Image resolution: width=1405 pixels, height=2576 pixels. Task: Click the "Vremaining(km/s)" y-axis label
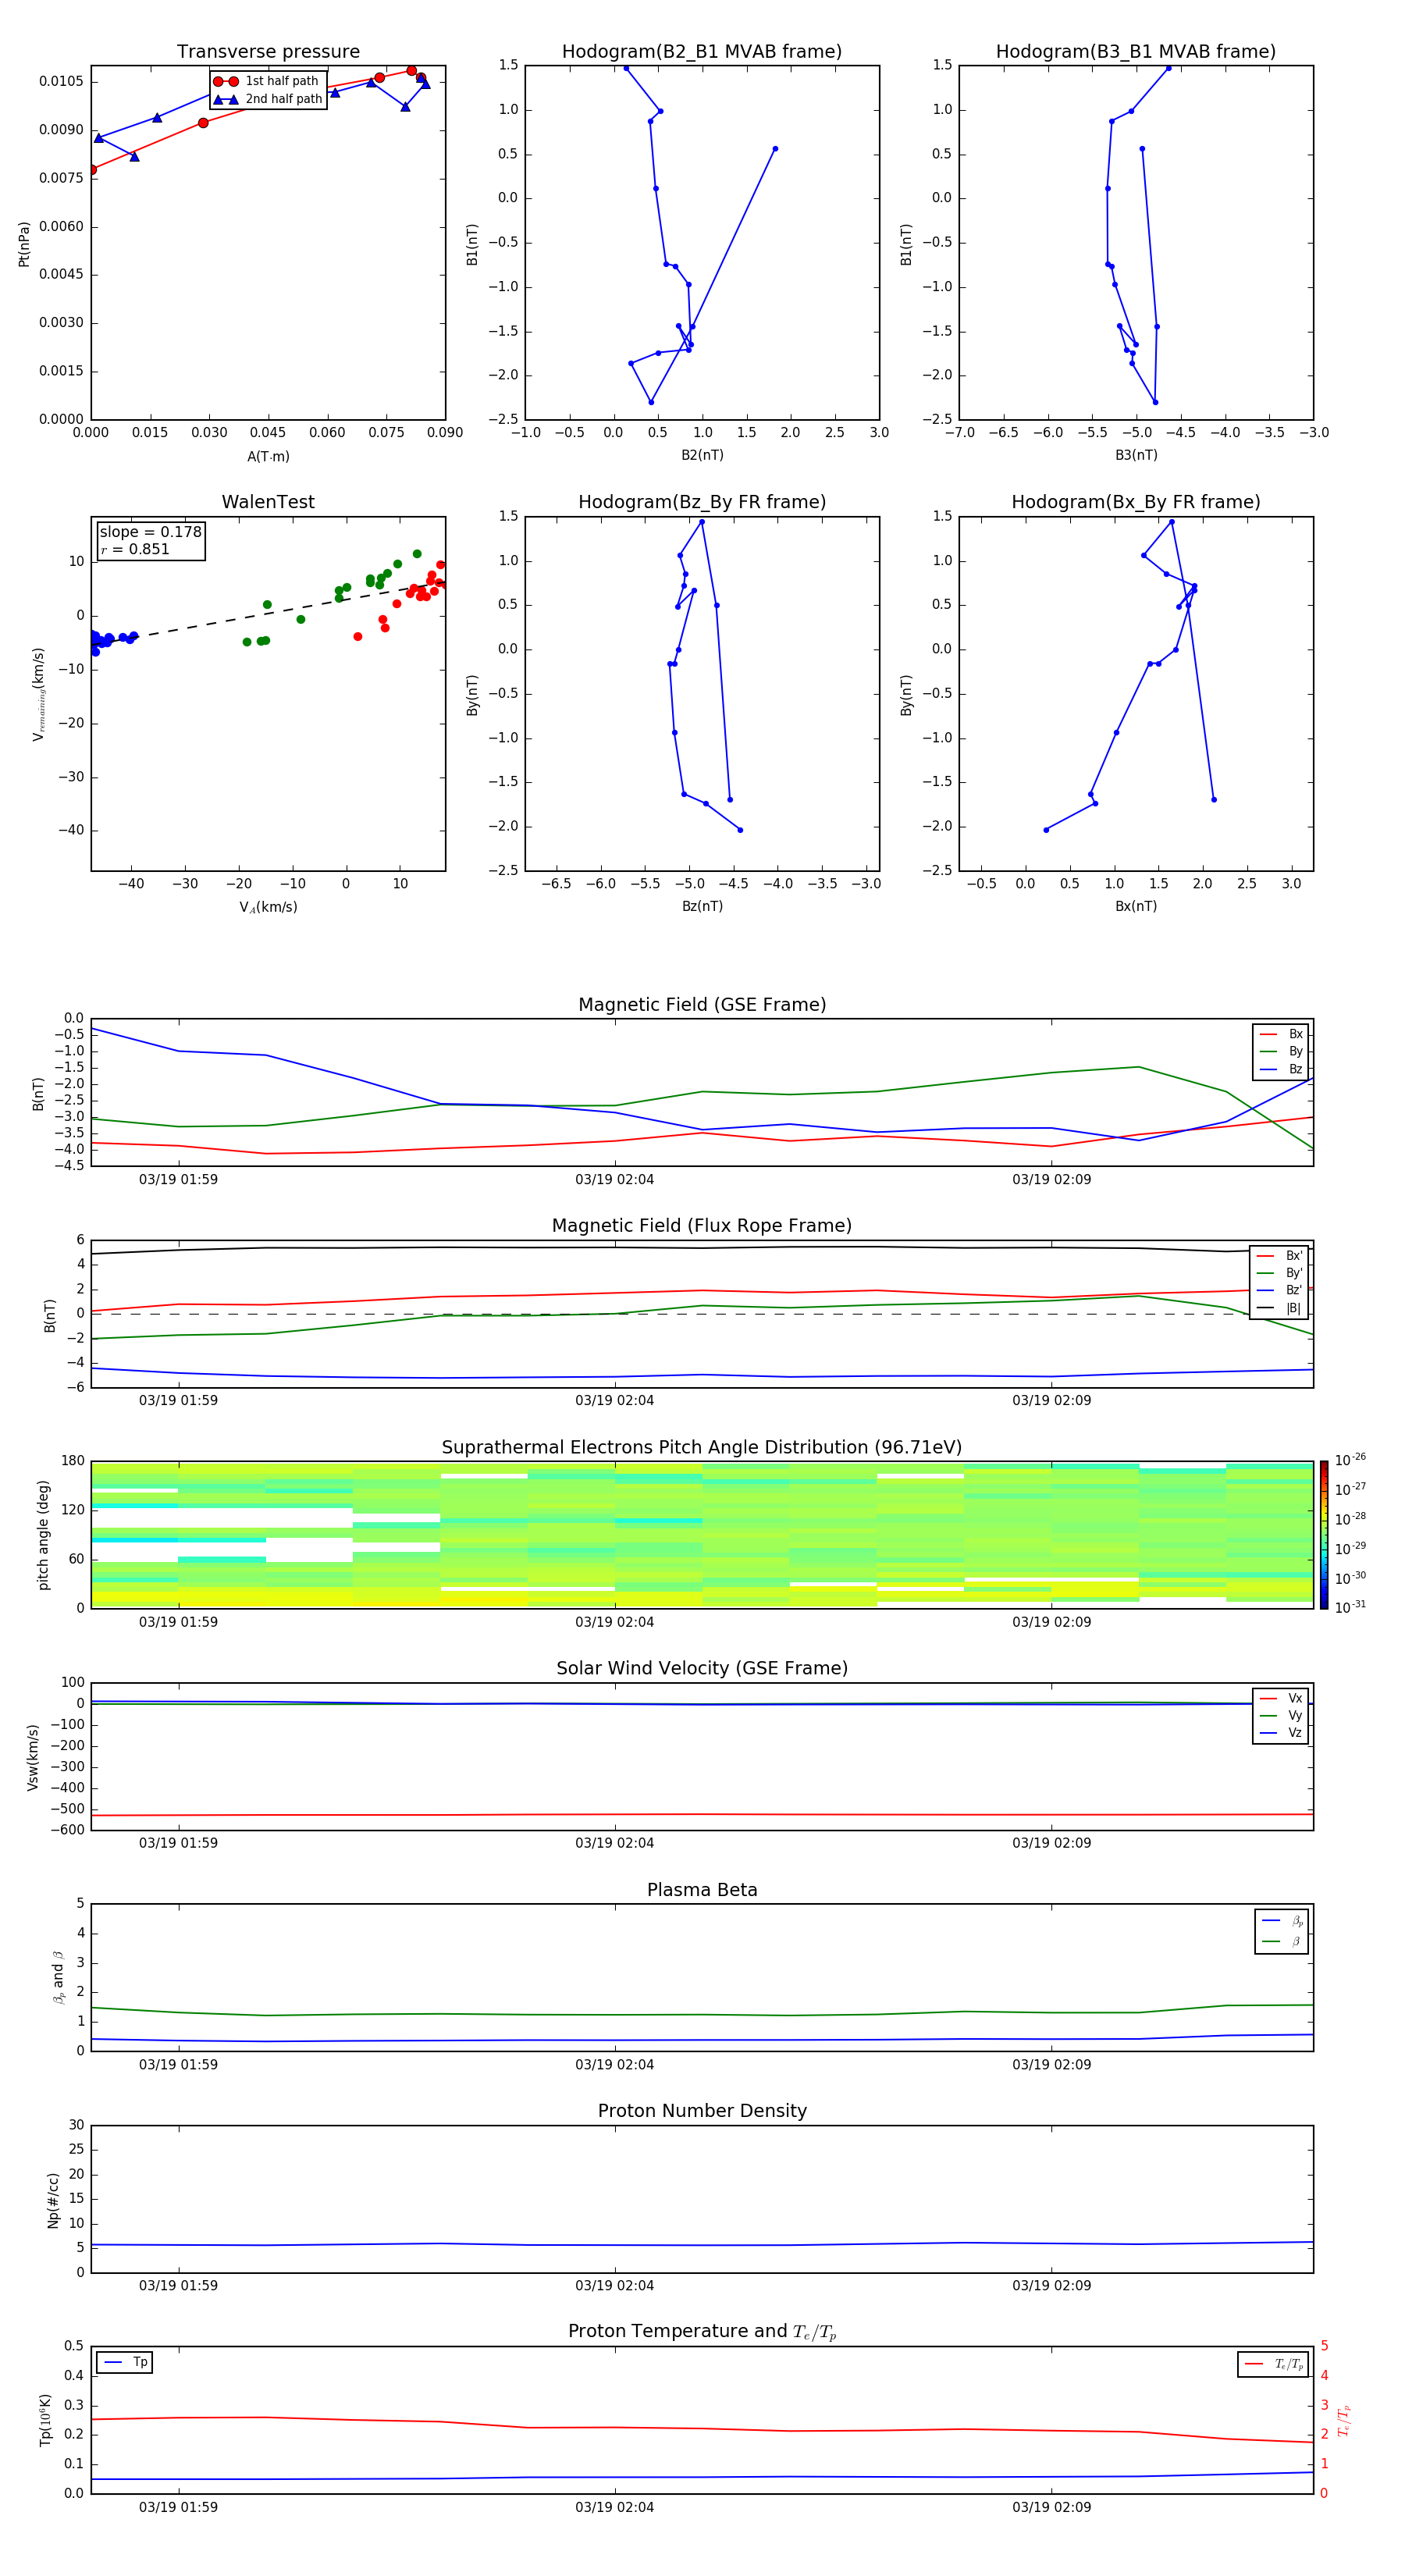39,694
